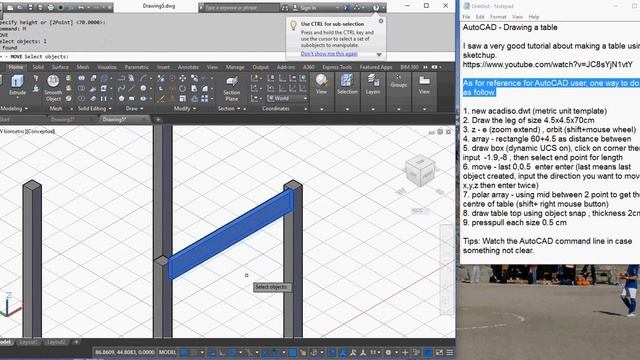Click the selected blue beam in viewport
Image resolution: width=640 pixels, height=360 pixels.
231,234
